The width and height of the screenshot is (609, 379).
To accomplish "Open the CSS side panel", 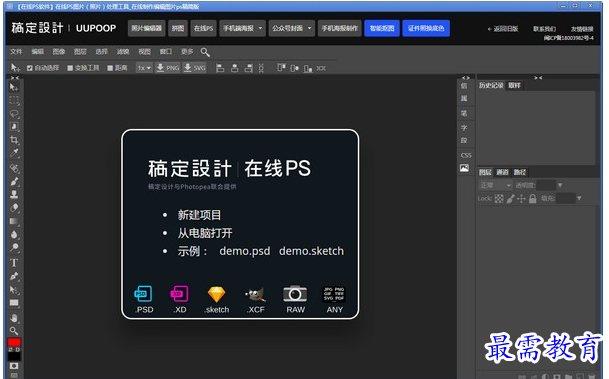I will click(x=466, y=155).
